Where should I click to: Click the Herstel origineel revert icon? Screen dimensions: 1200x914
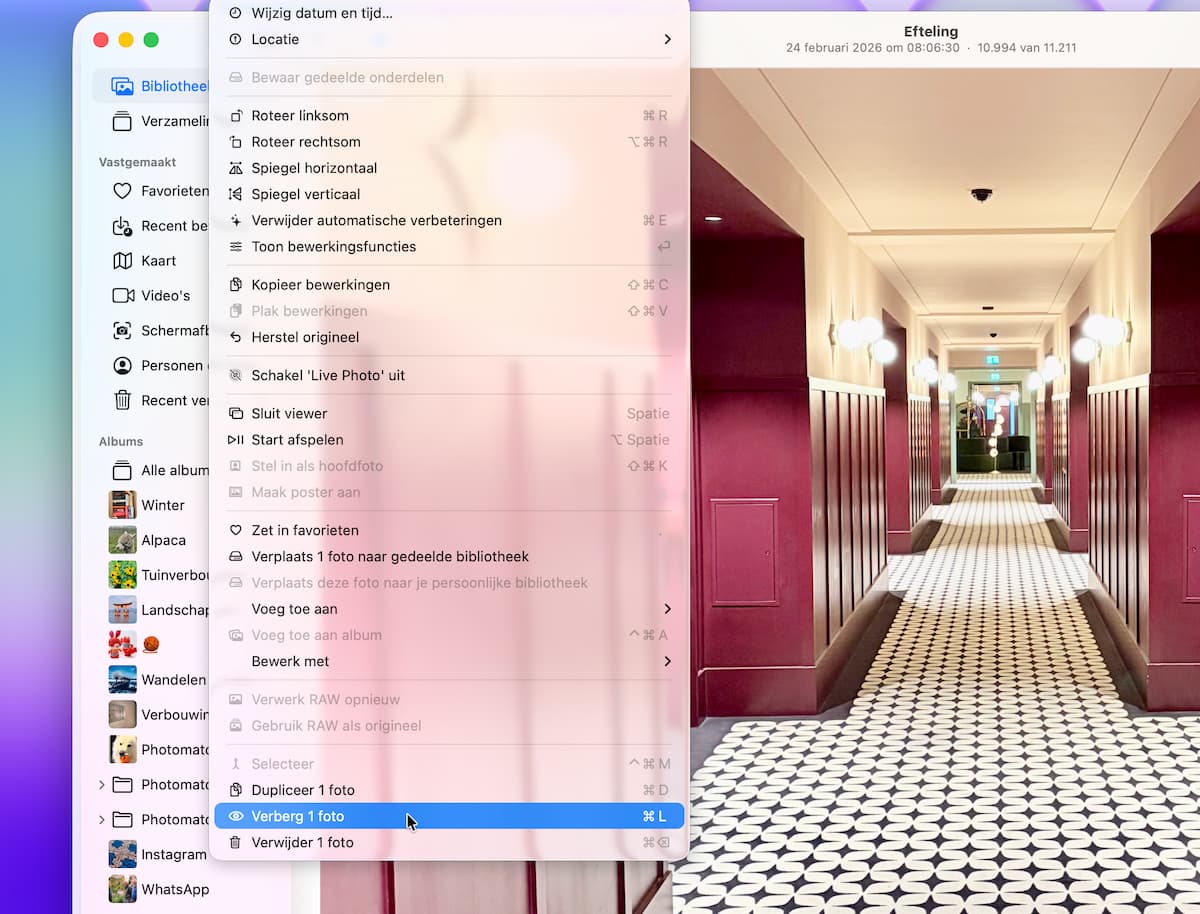coord(236,338)
